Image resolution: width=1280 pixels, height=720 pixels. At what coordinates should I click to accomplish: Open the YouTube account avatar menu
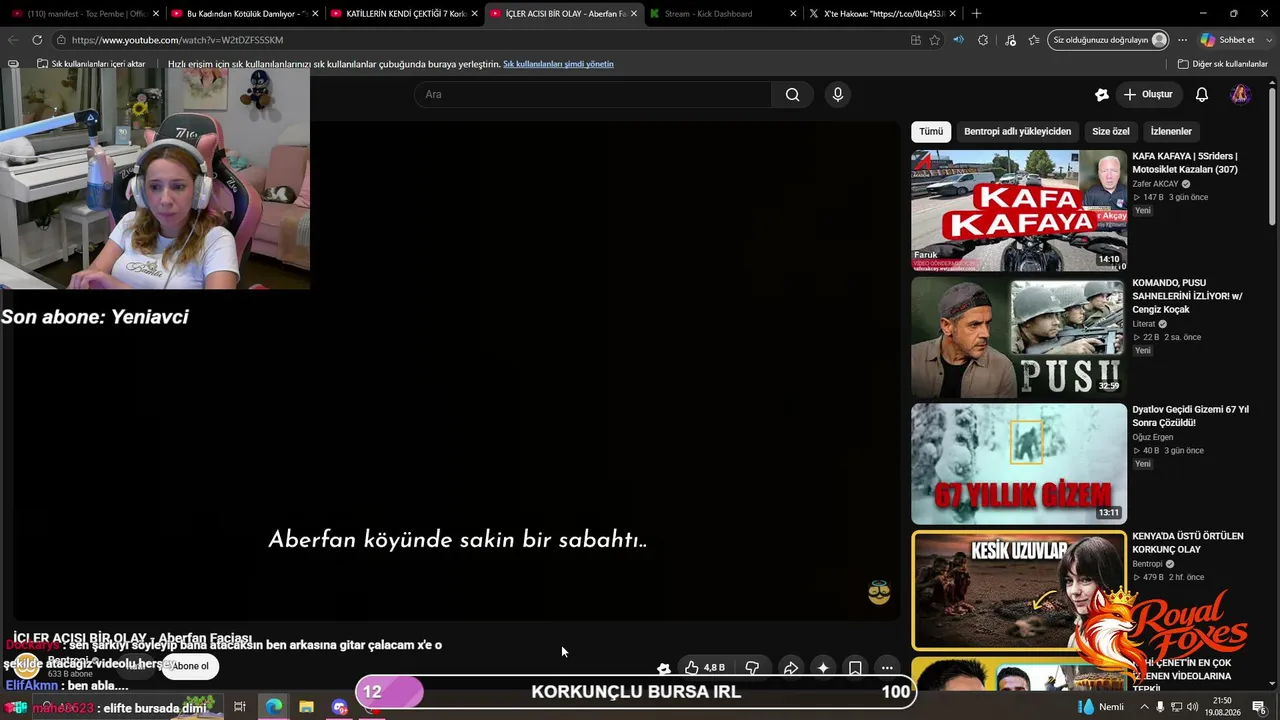pyautogui.click(x=1240, y=95)
